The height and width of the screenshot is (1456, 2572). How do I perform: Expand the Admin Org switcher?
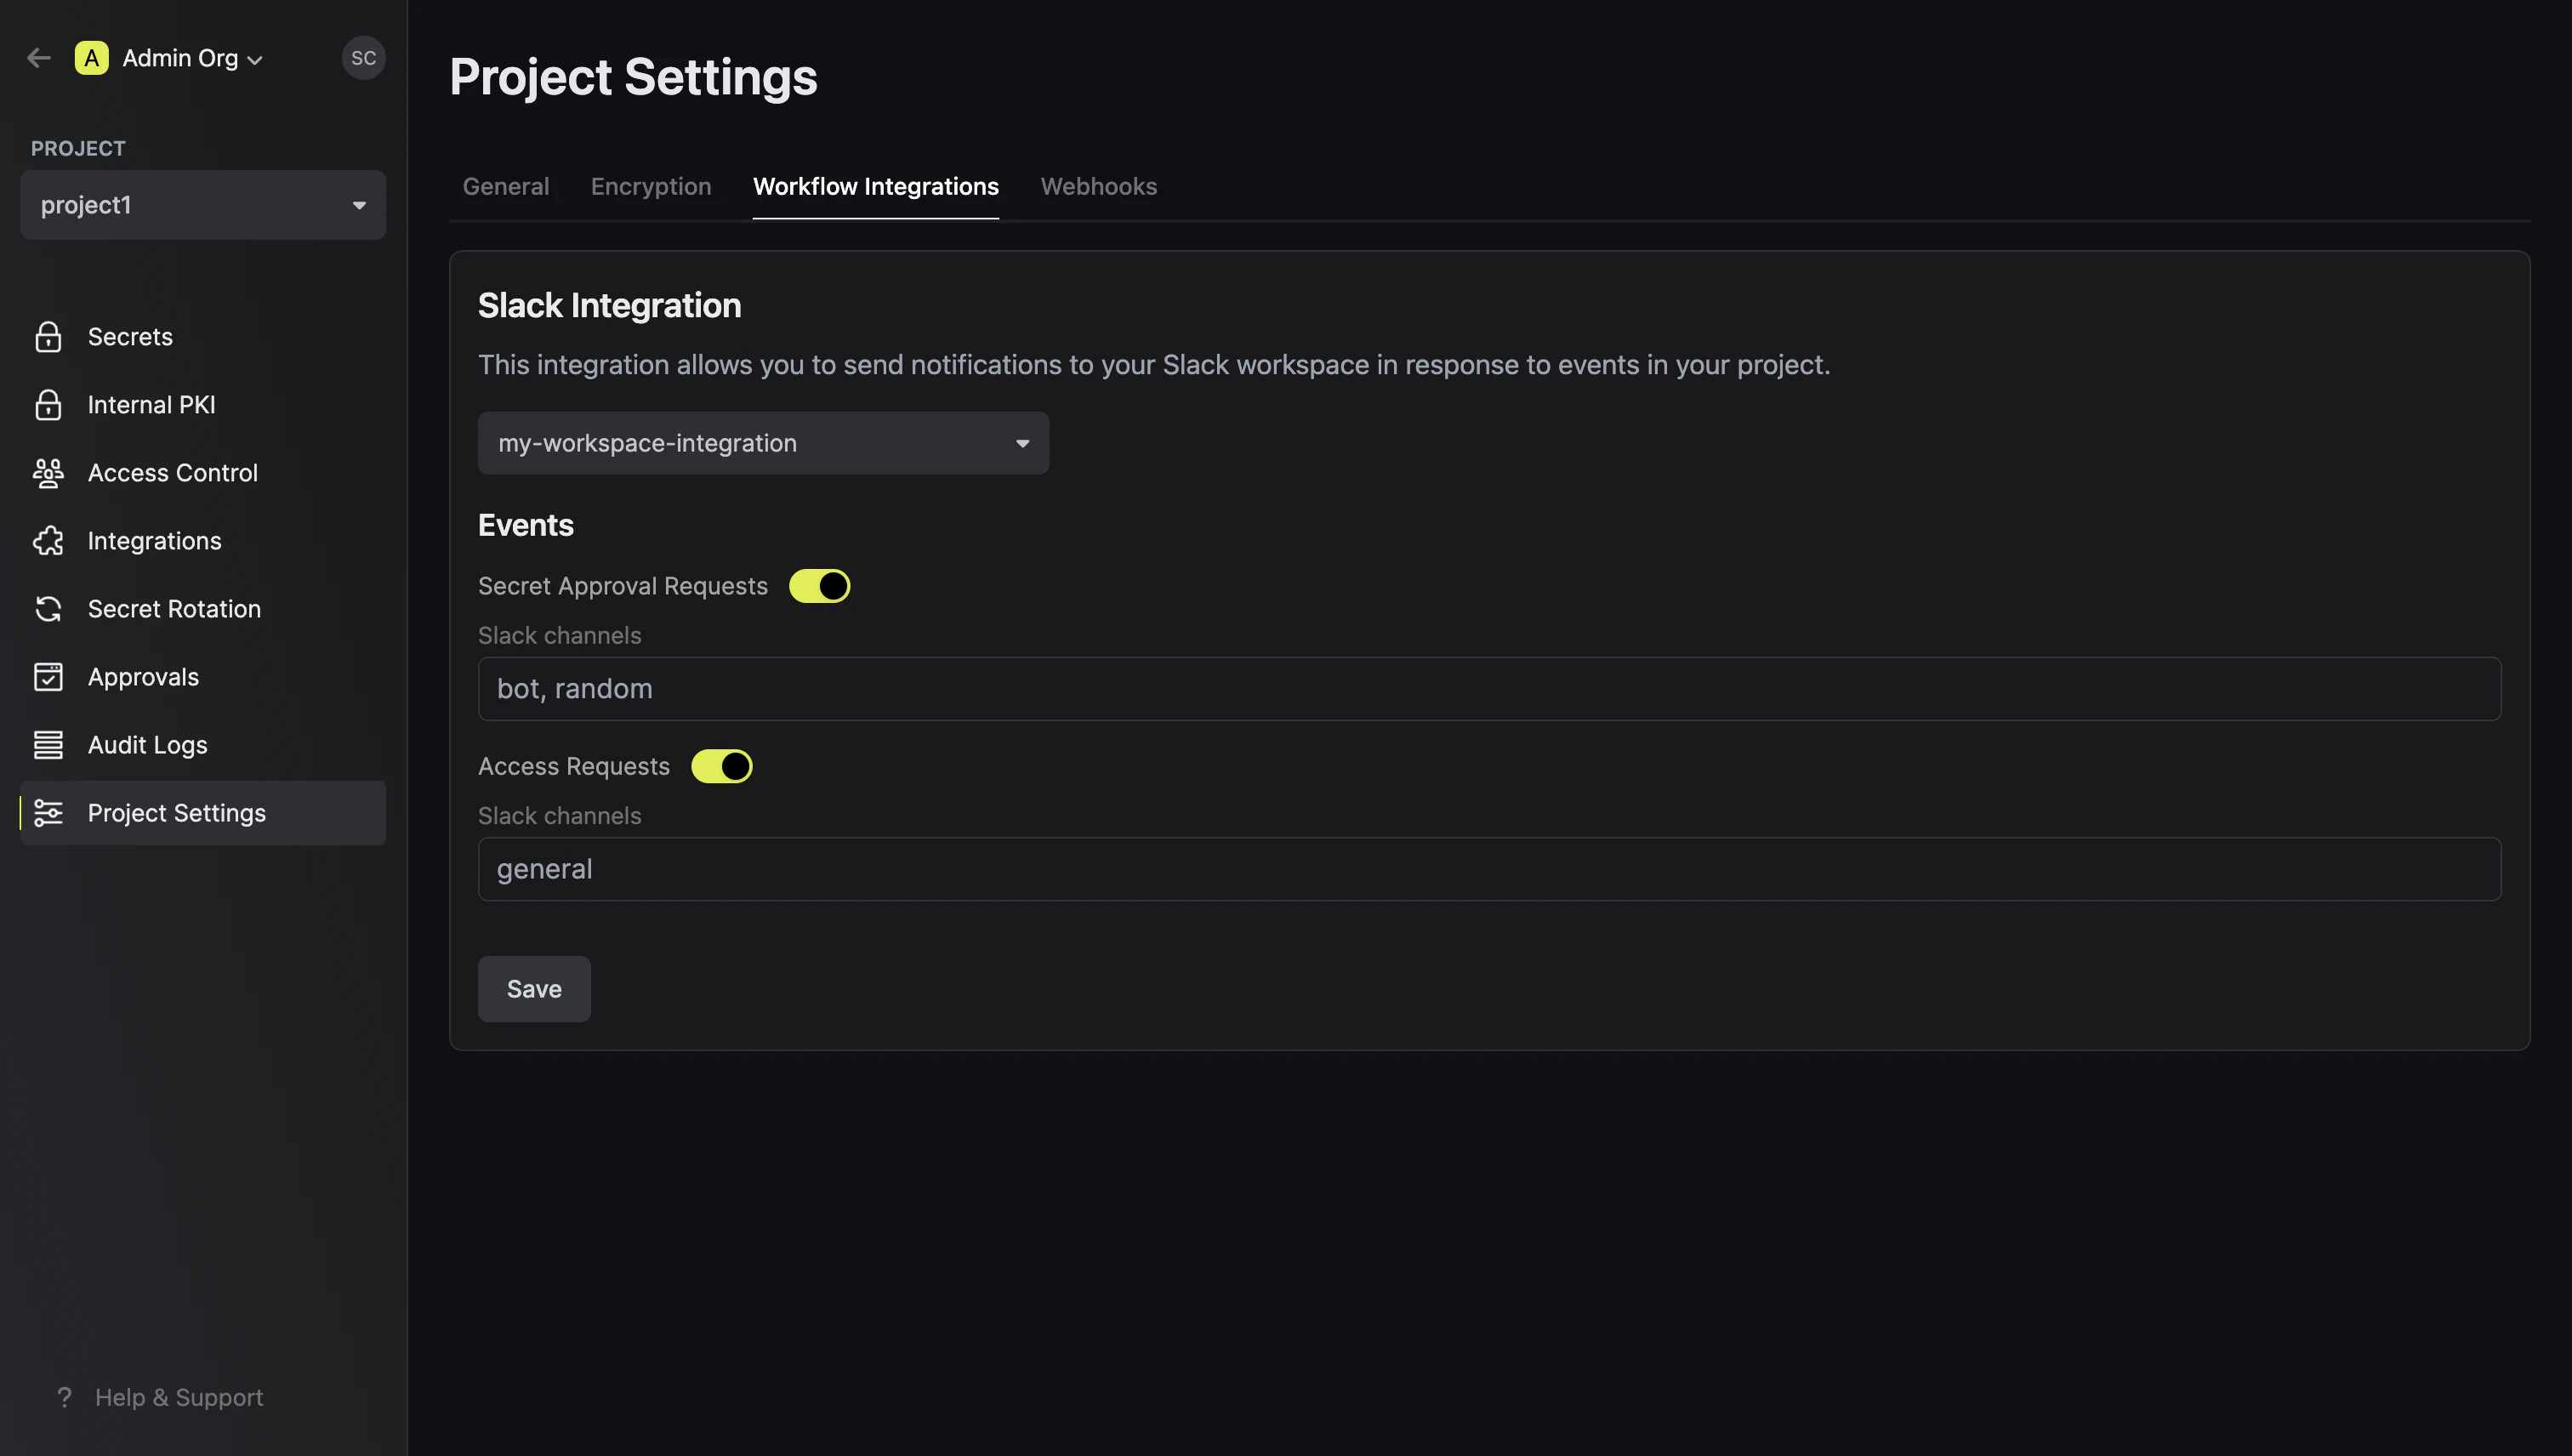(193, 58)
